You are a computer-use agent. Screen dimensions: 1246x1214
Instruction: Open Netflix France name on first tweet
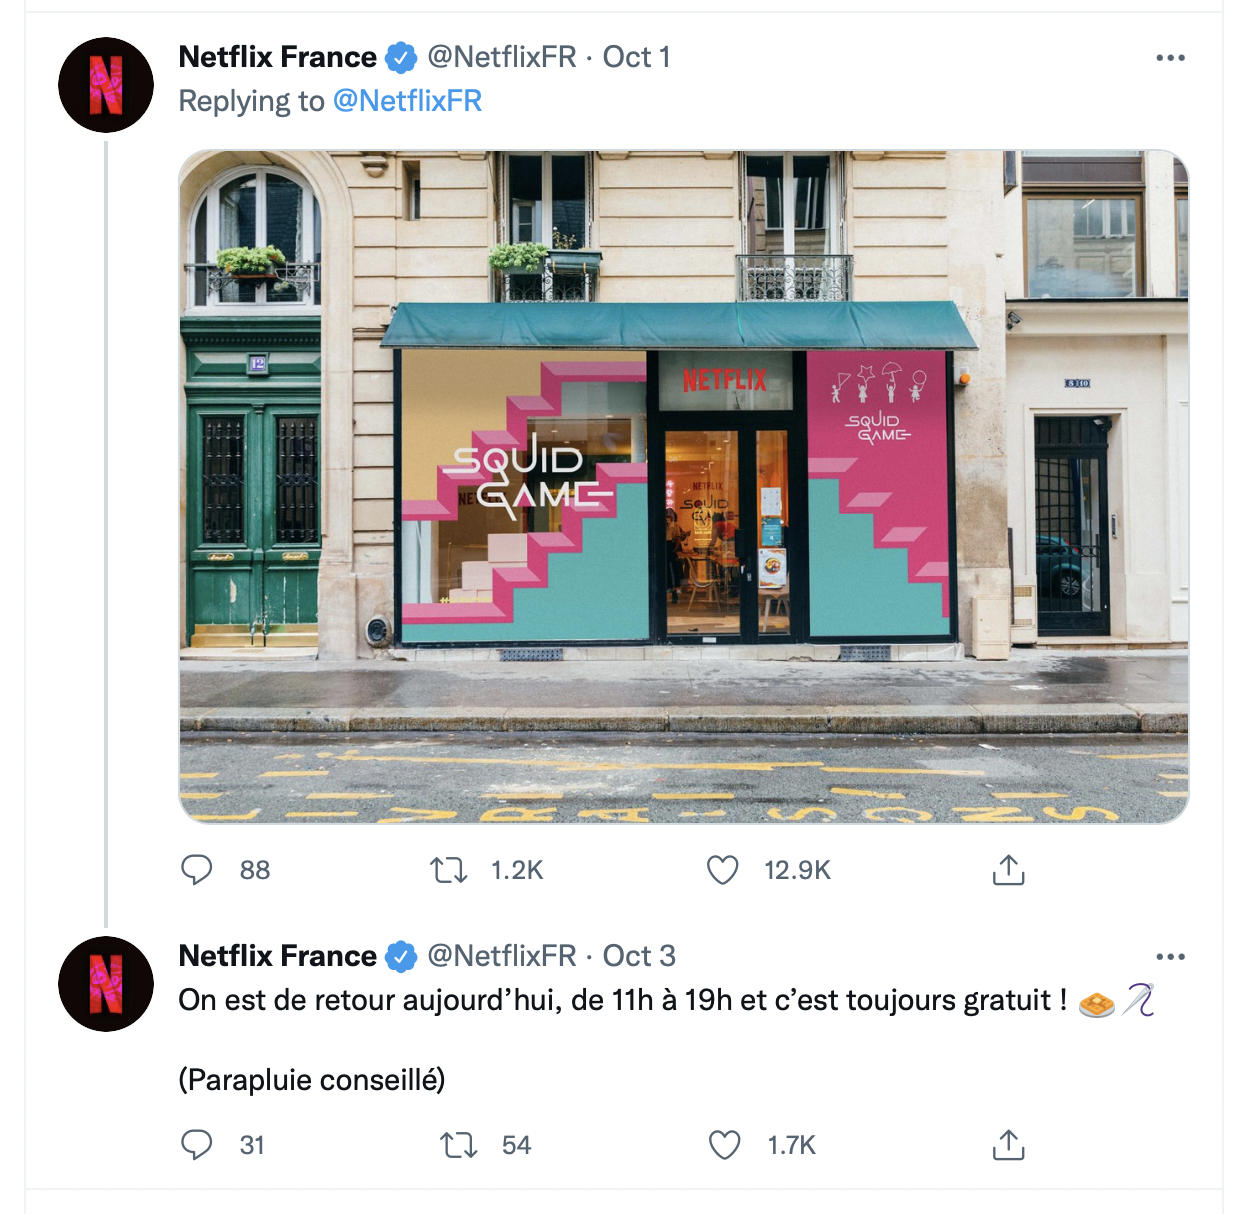tap(277, 57)
